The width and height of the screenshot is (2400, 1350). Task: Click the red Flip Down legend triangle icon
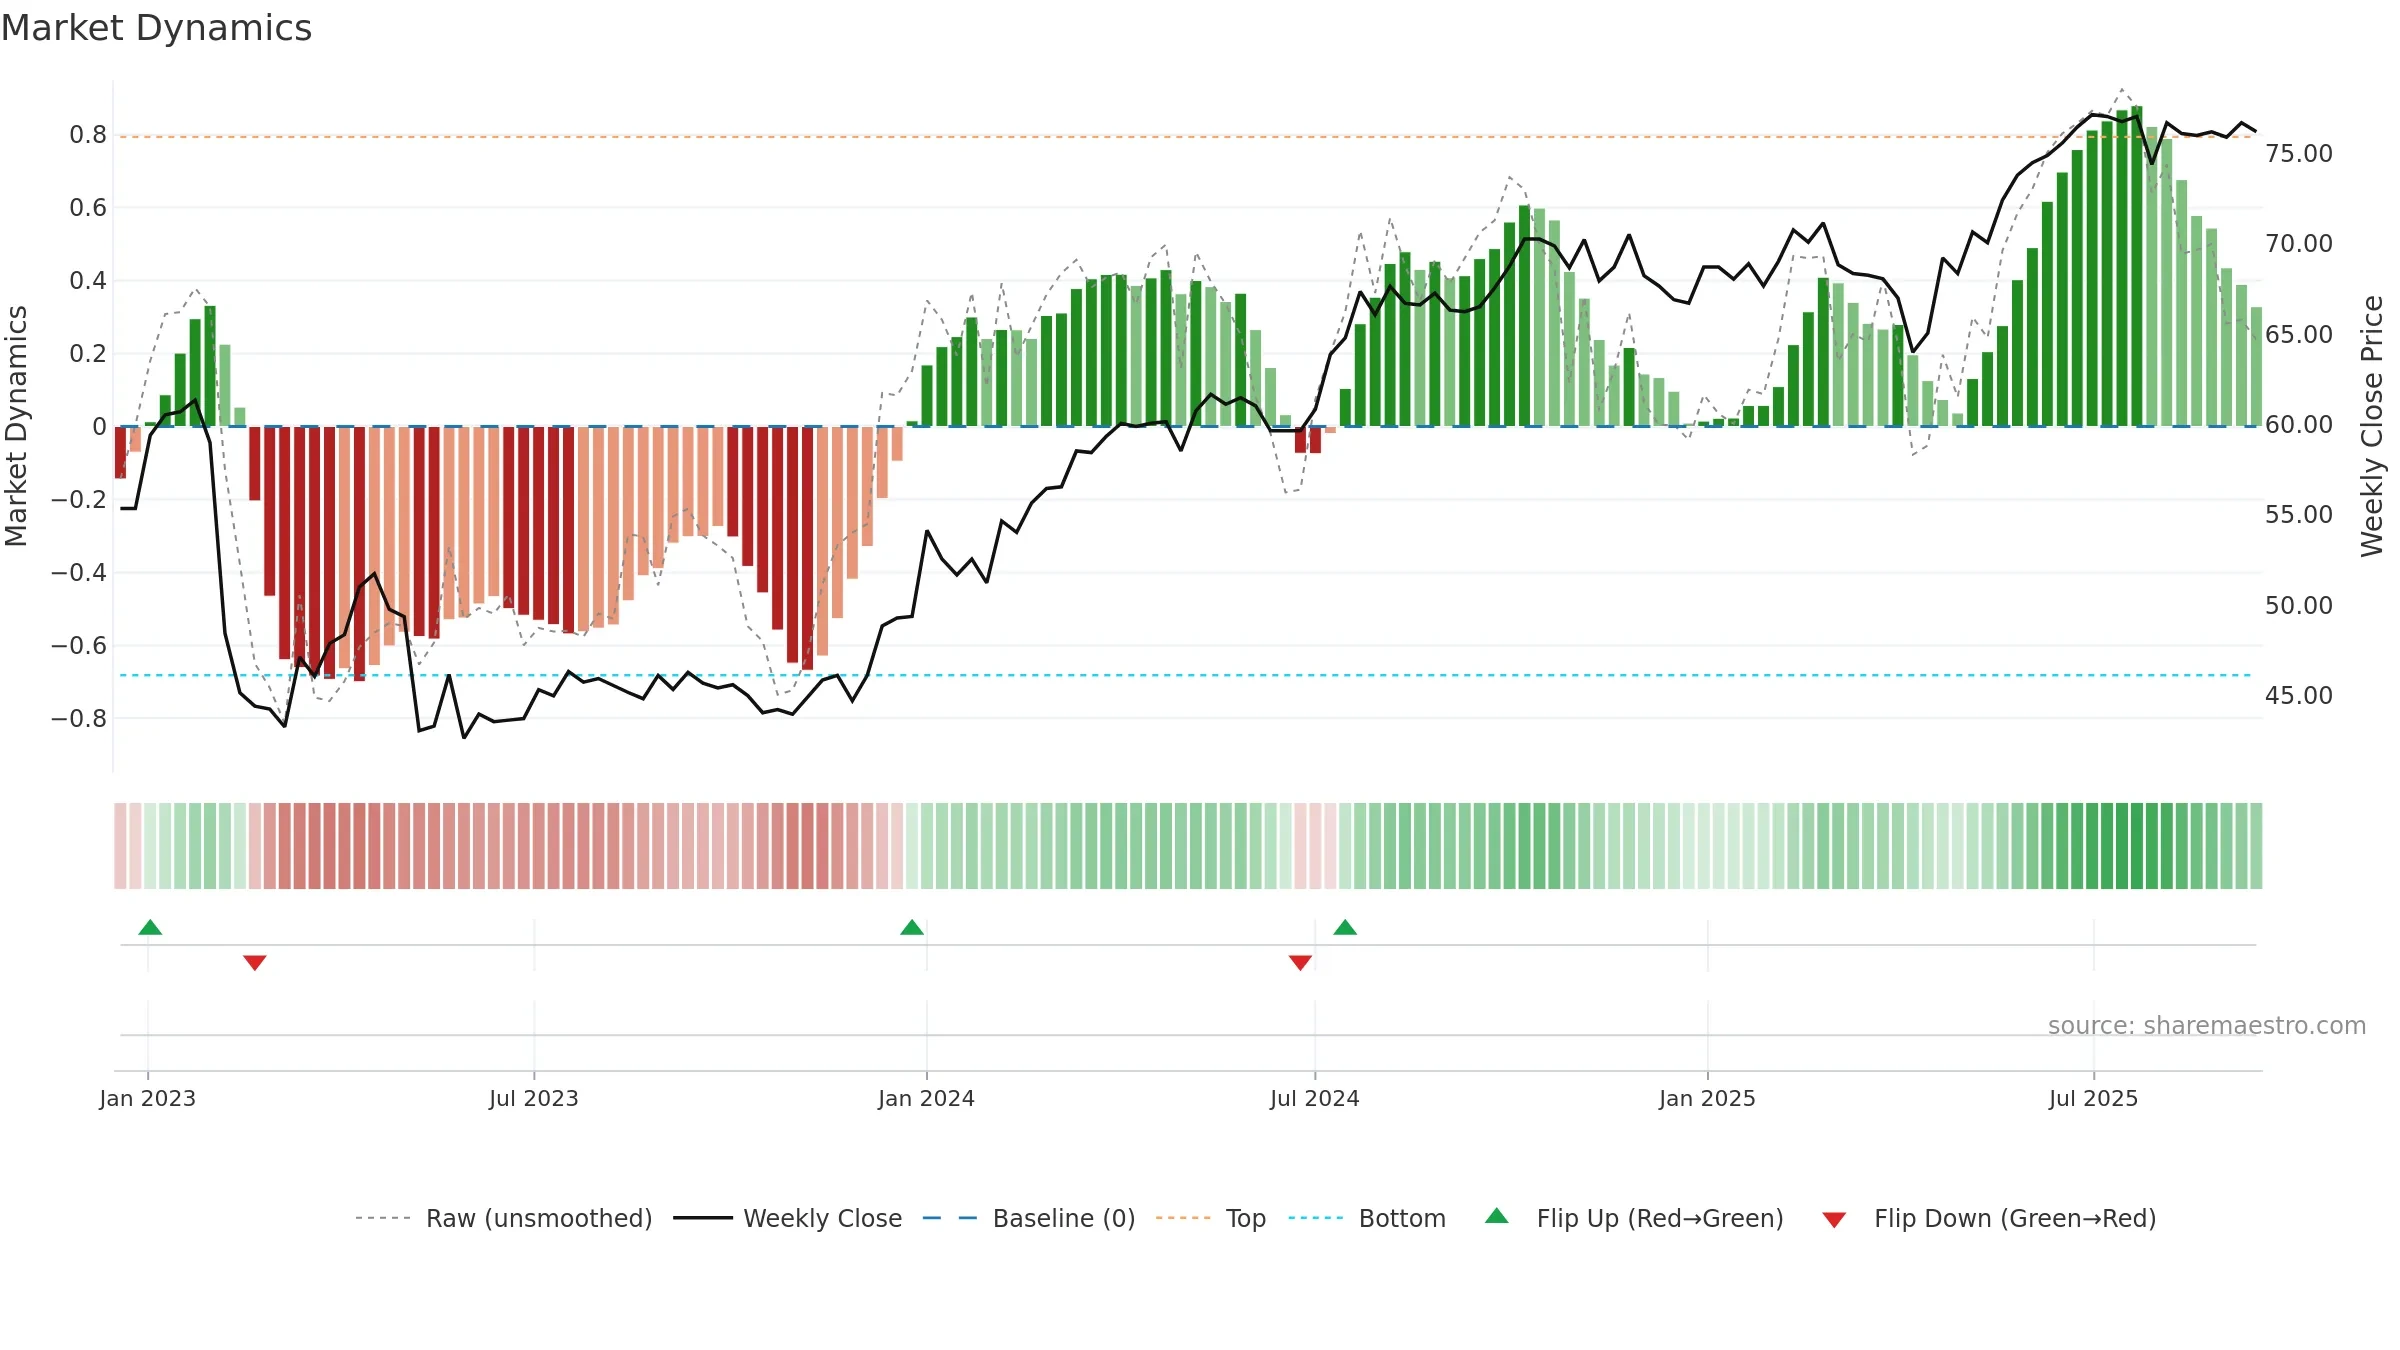(x=1834, y=1220)
